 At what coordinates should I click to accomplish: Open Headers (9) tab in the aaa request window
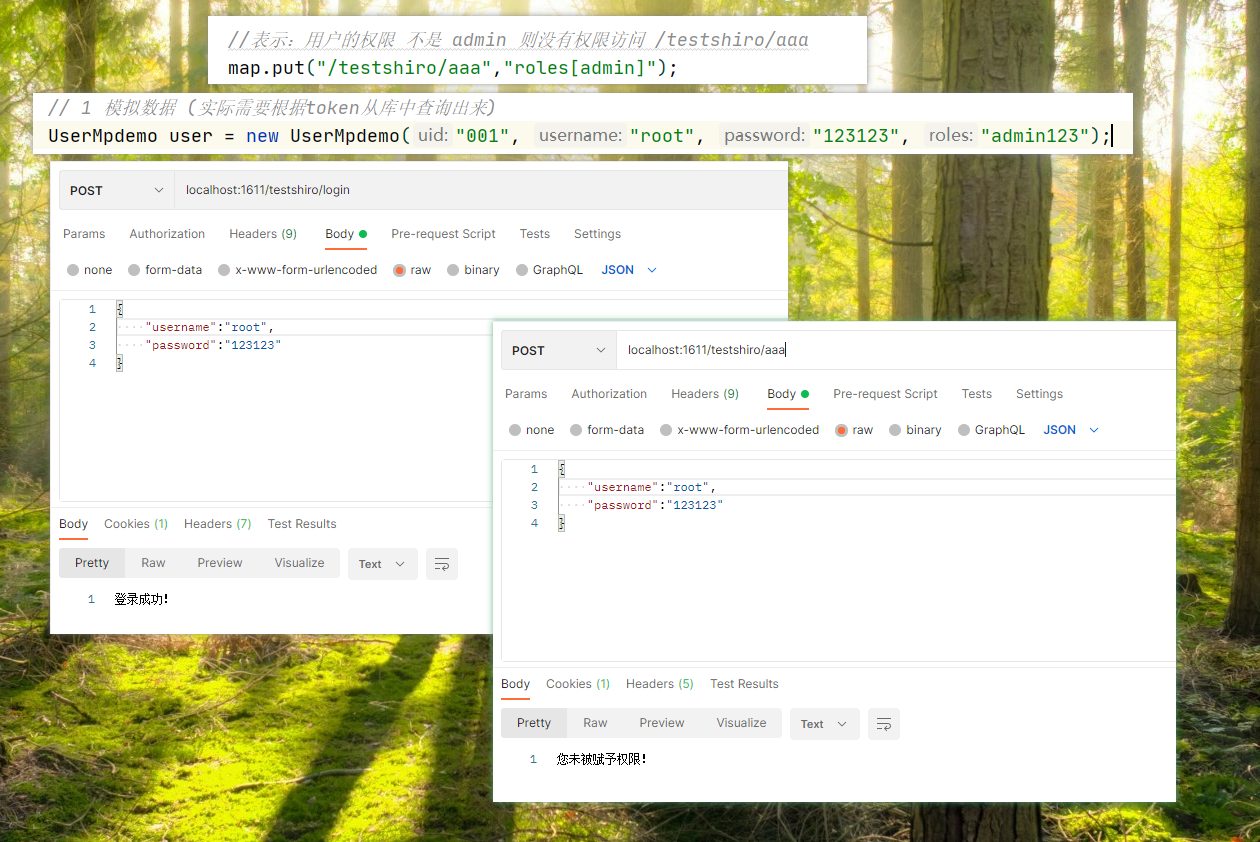click(705, 394)
